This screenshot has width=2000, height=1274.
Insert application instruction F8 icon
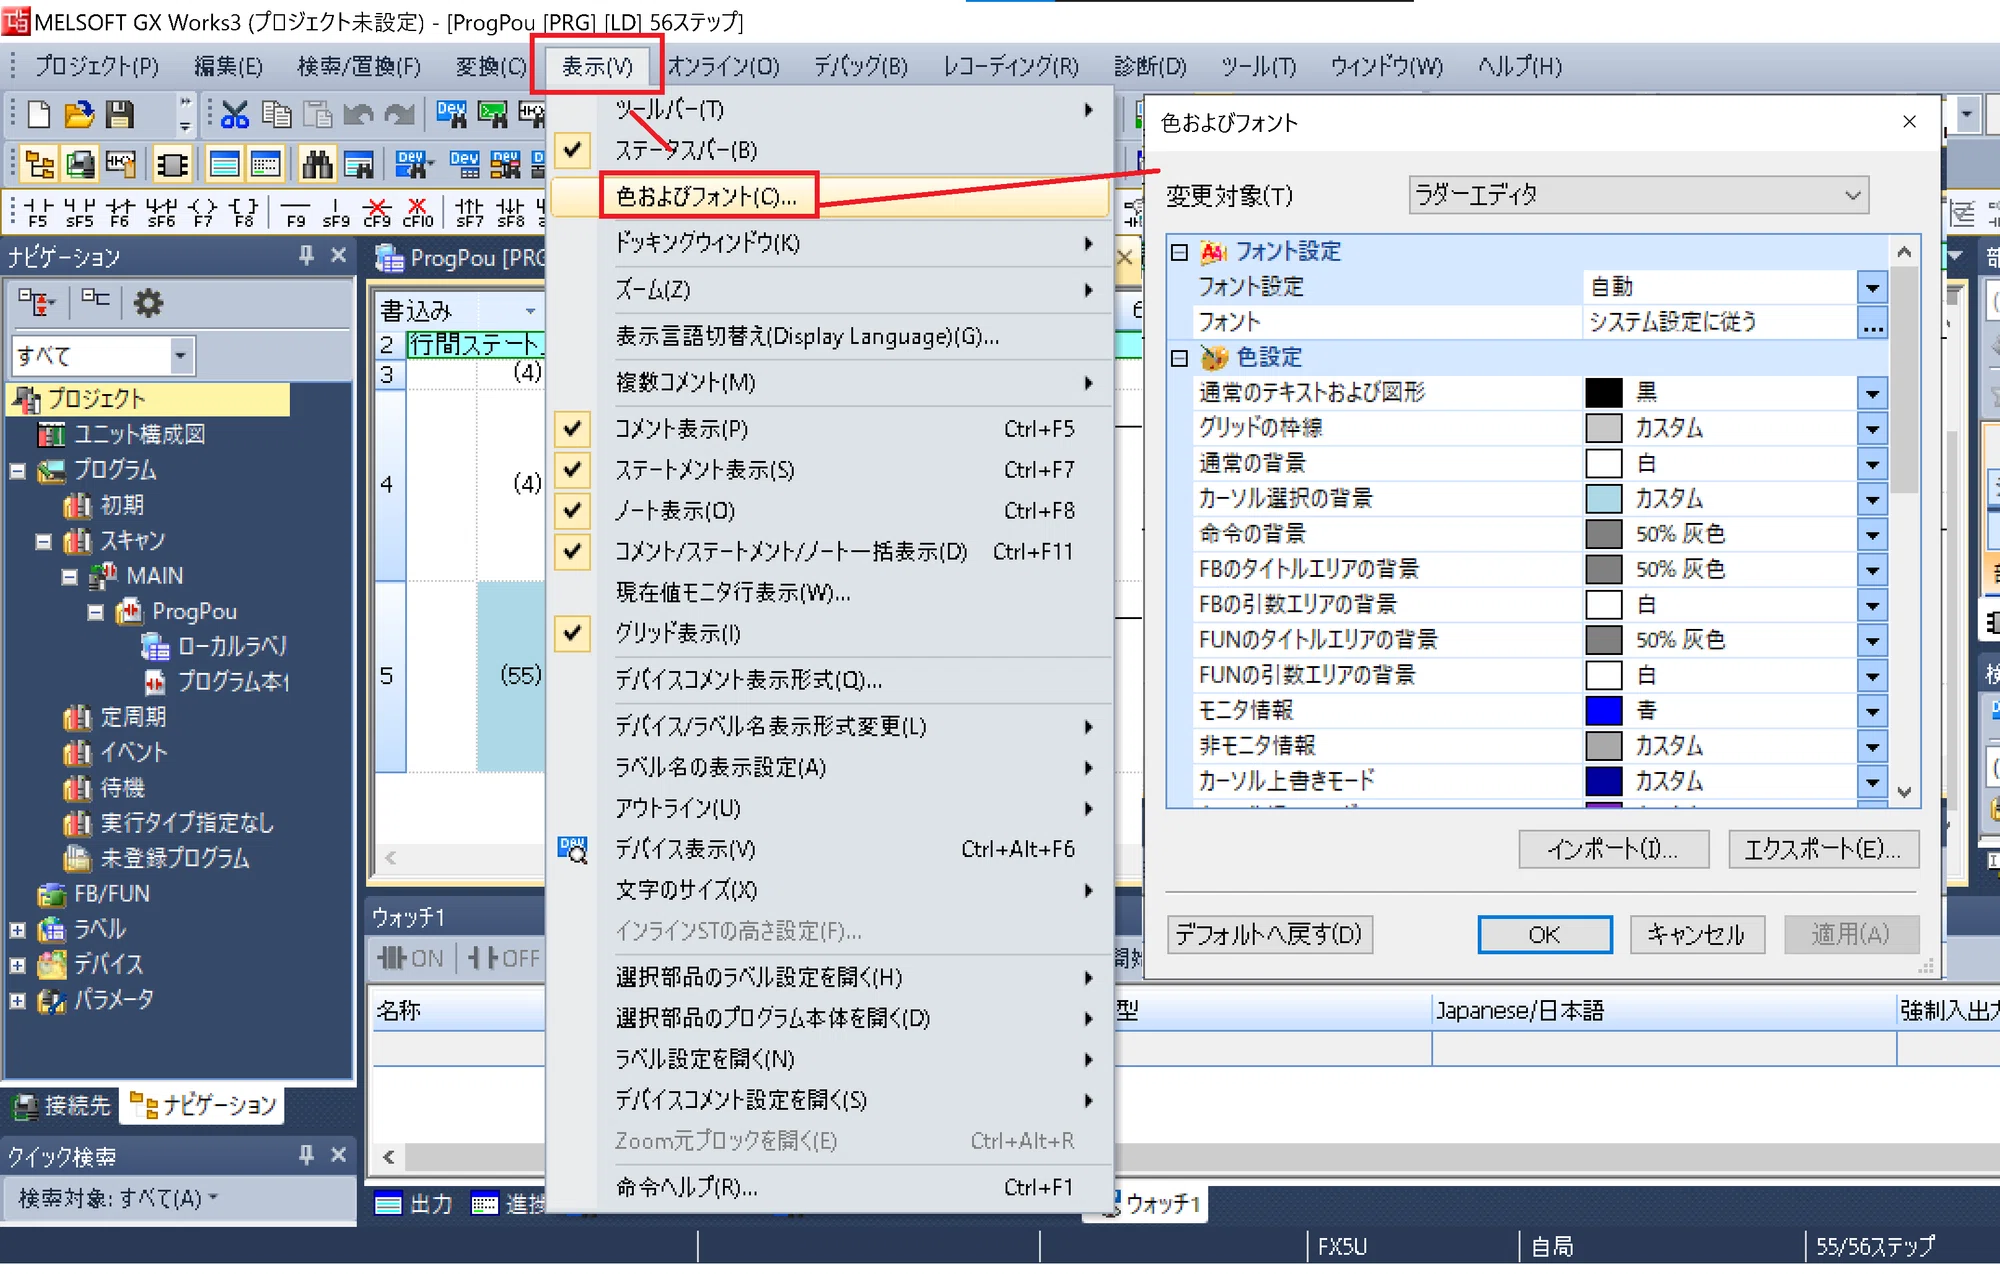(x=244, y=211)
